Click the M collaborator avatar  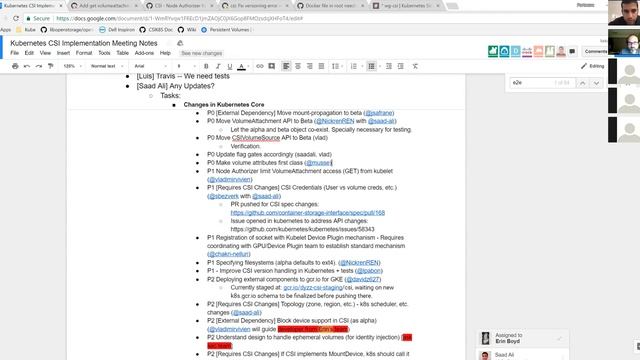(x=549, y=51)
